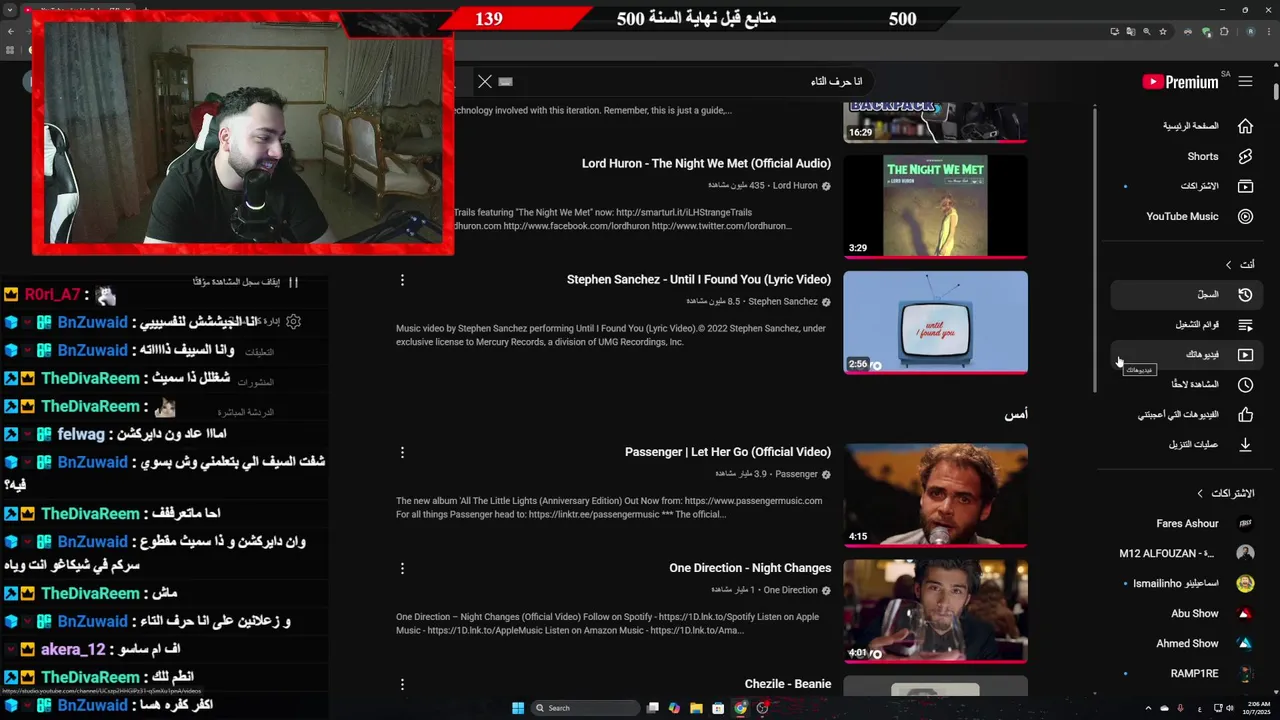
Task: Open Ahmed Show channel subscription
Action: 1188,643
